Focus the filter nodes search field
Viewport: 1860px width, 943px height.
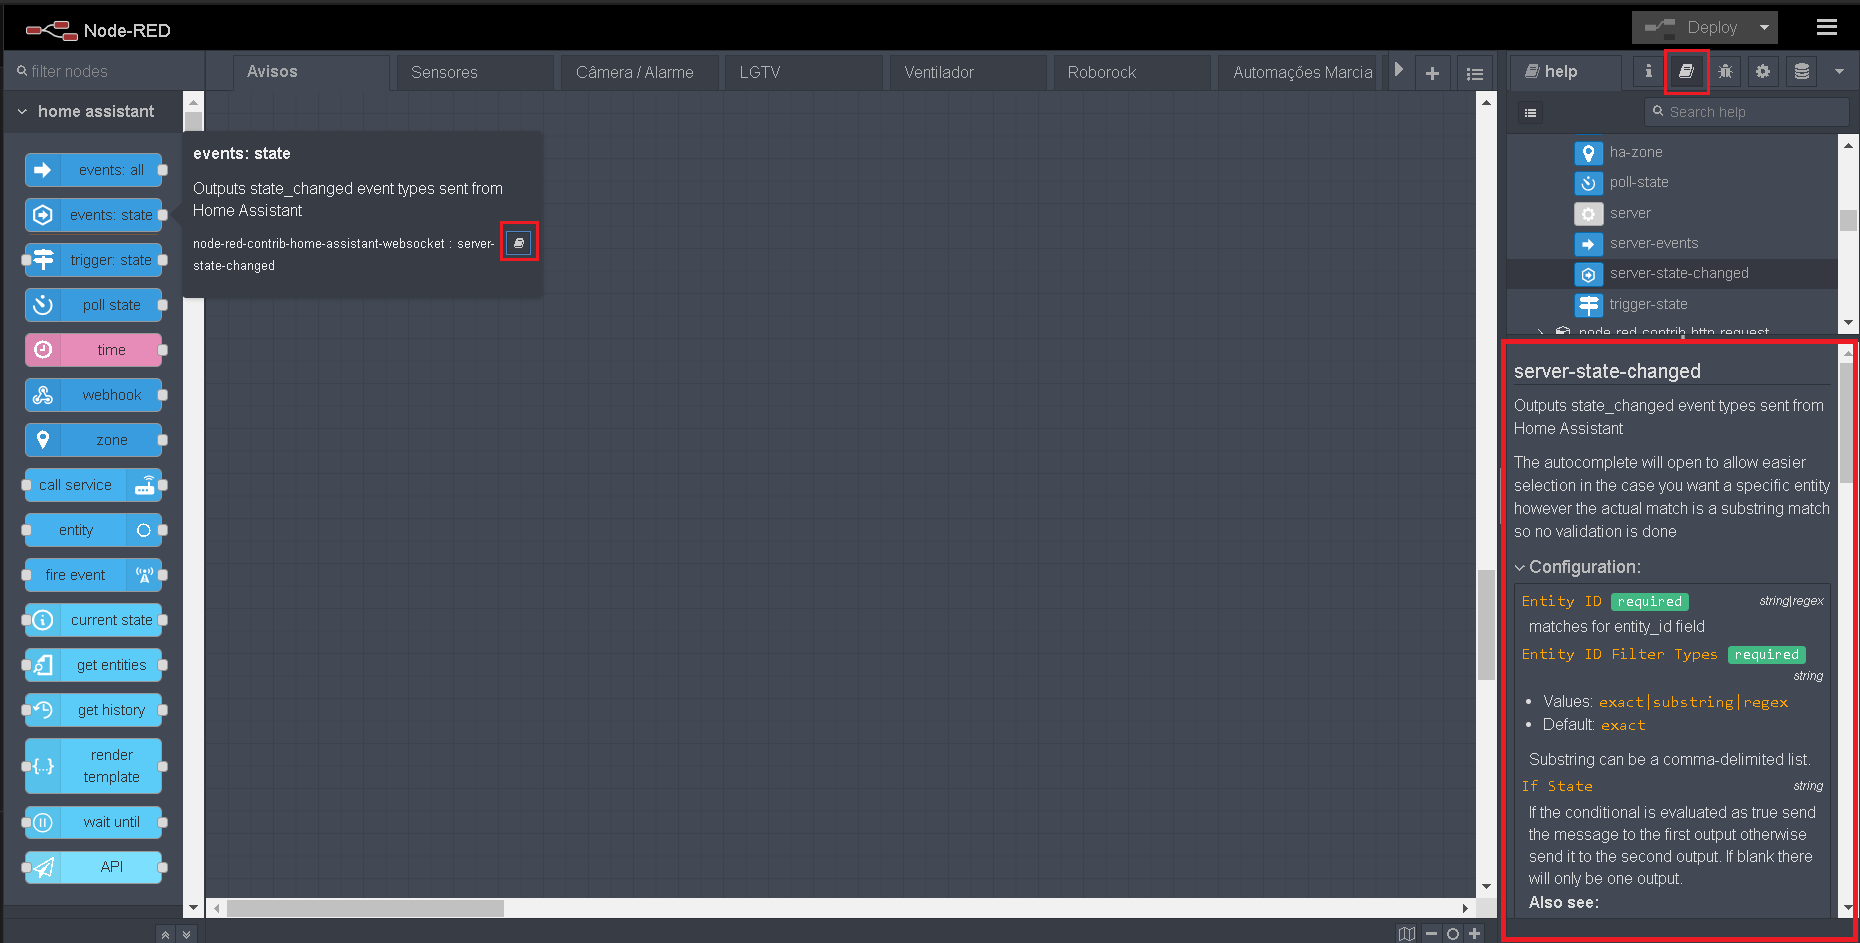[x=104, y=71]
